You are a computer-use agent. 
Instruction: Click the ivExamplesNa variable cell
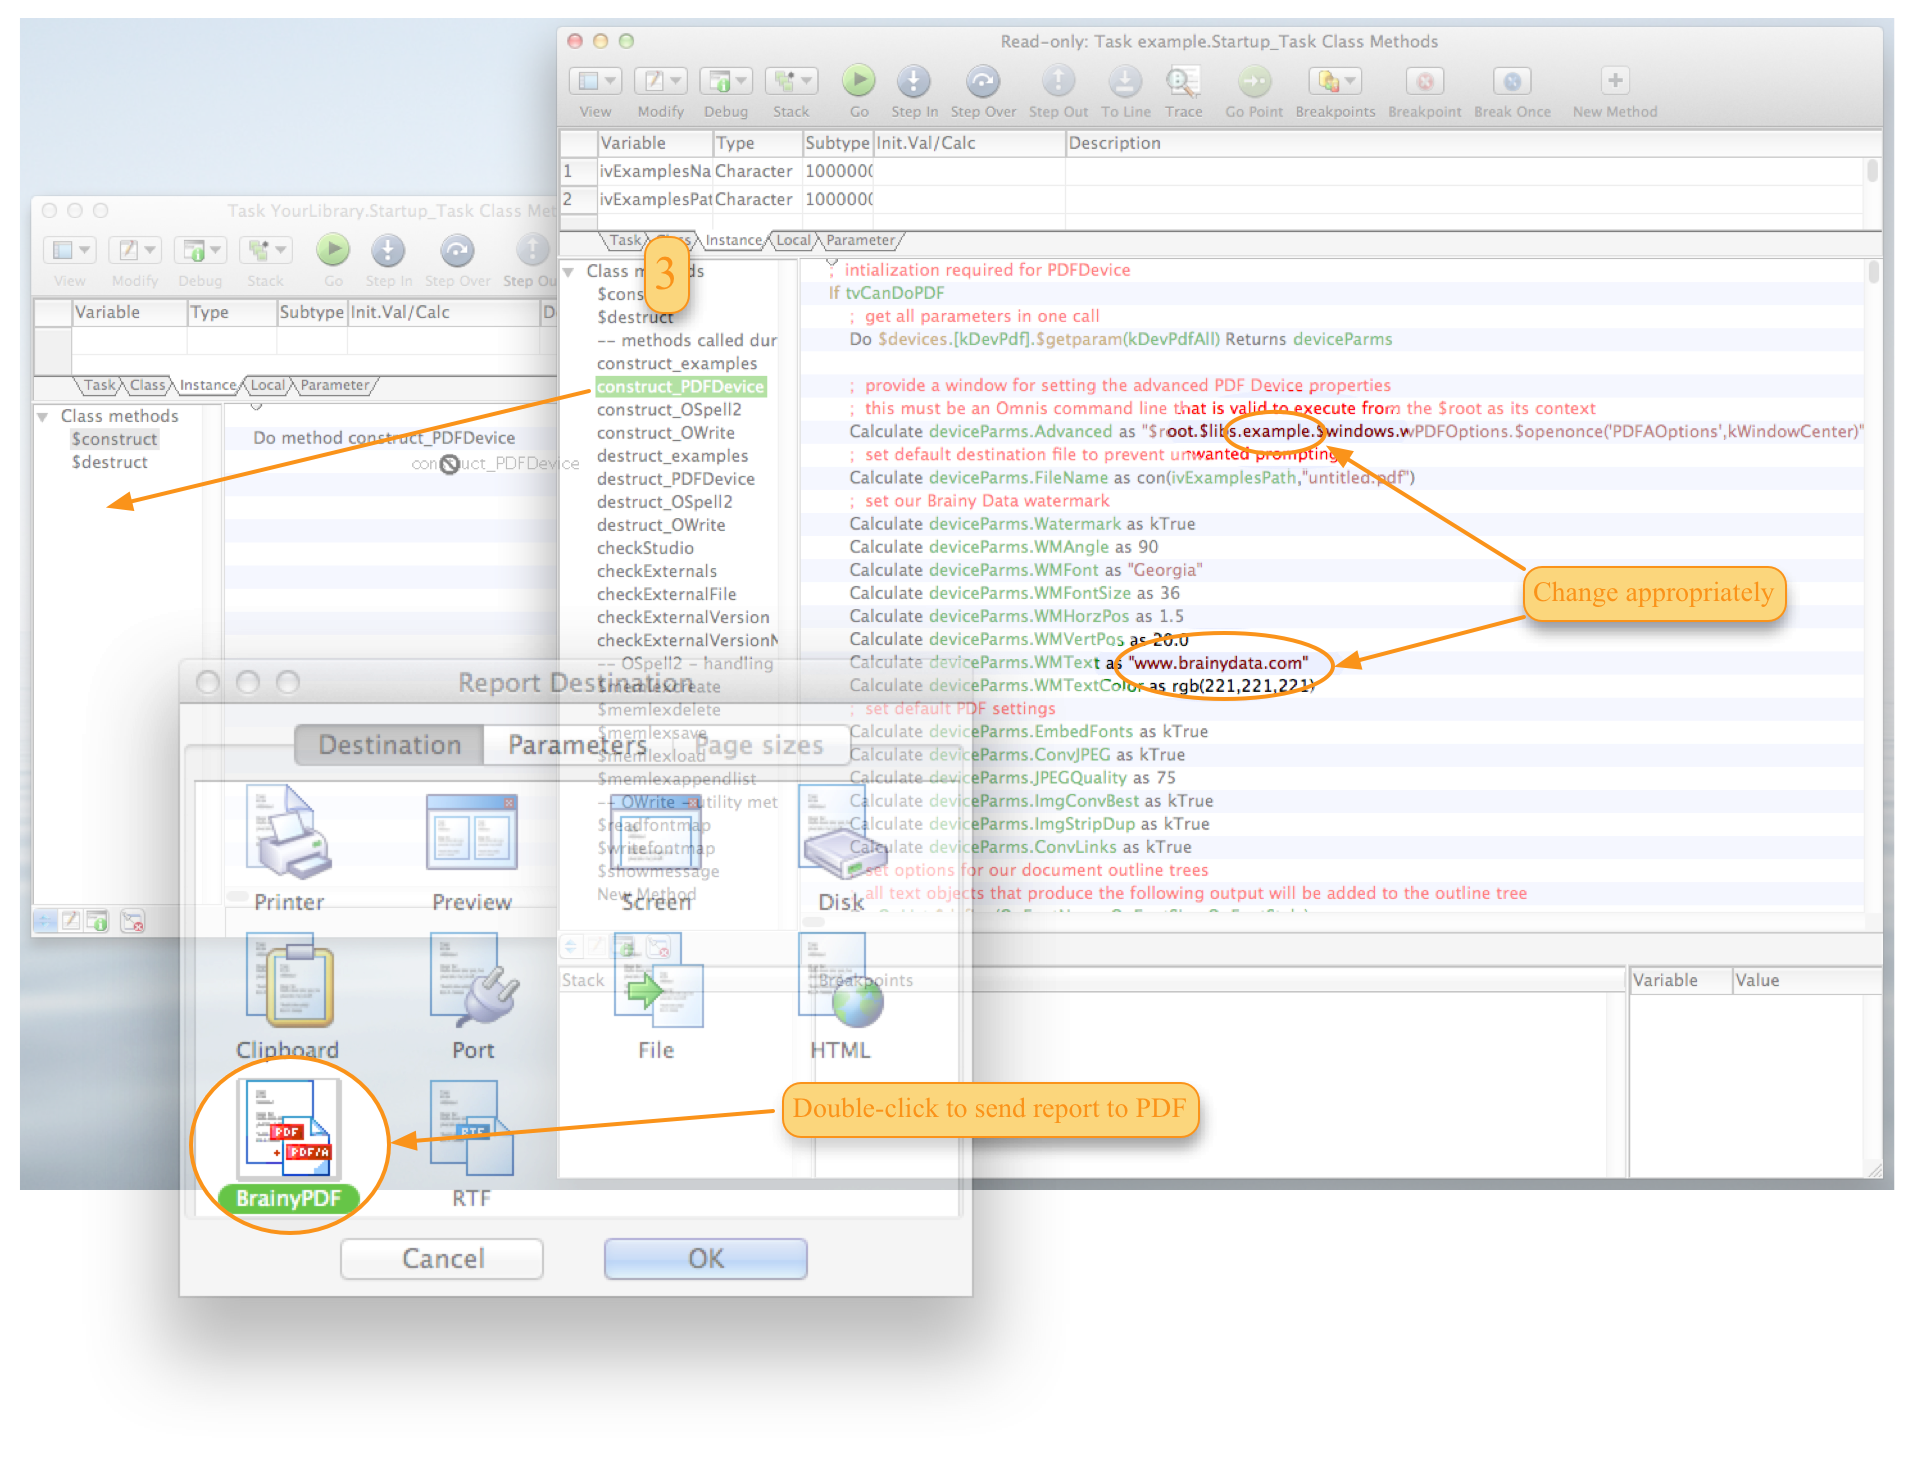655,171
